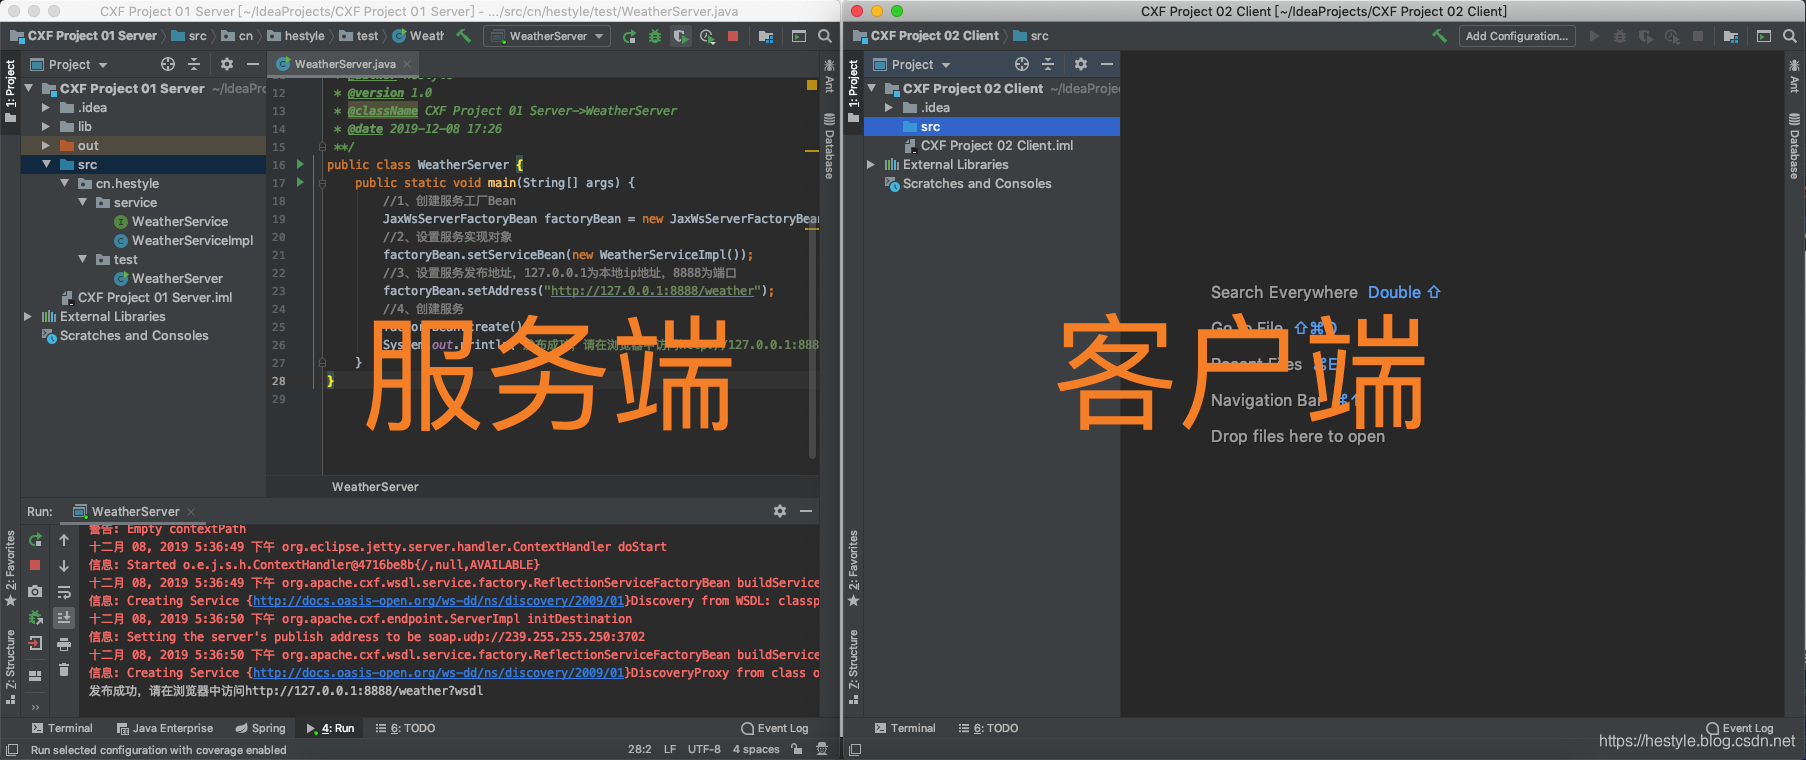Image resolution: width=1806 pixels, height=760 pixels.
Task: Stop the running WeatherServer from the top toolbar
Action: pyautogui.click(x=733, y=36)
